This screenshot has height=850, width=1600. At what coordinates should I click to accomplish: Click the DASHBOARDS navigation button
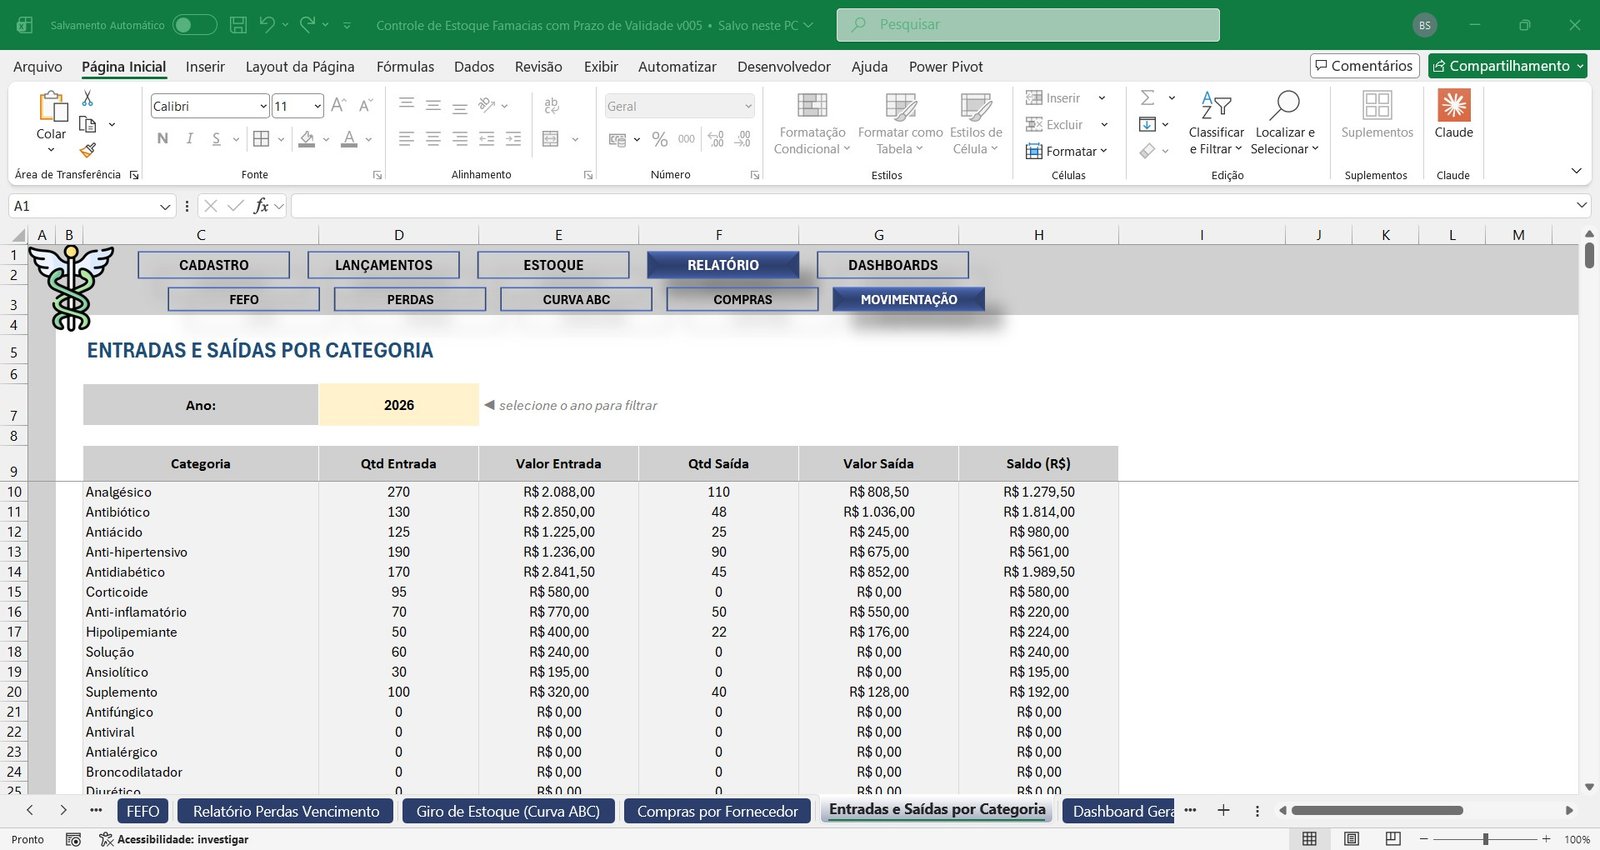click(x=893, y=265)
